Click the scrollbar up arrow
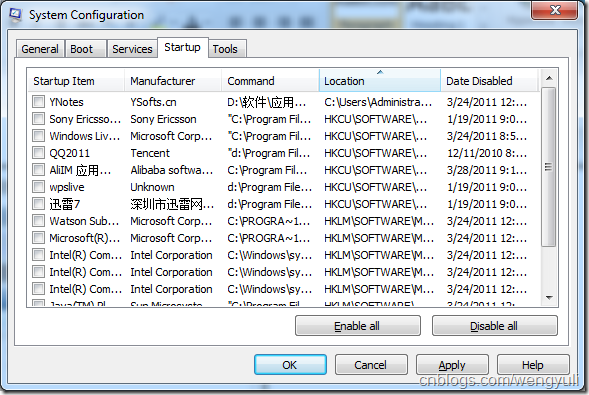This screenshot has height=395, width=589. [x=549, y=78]
